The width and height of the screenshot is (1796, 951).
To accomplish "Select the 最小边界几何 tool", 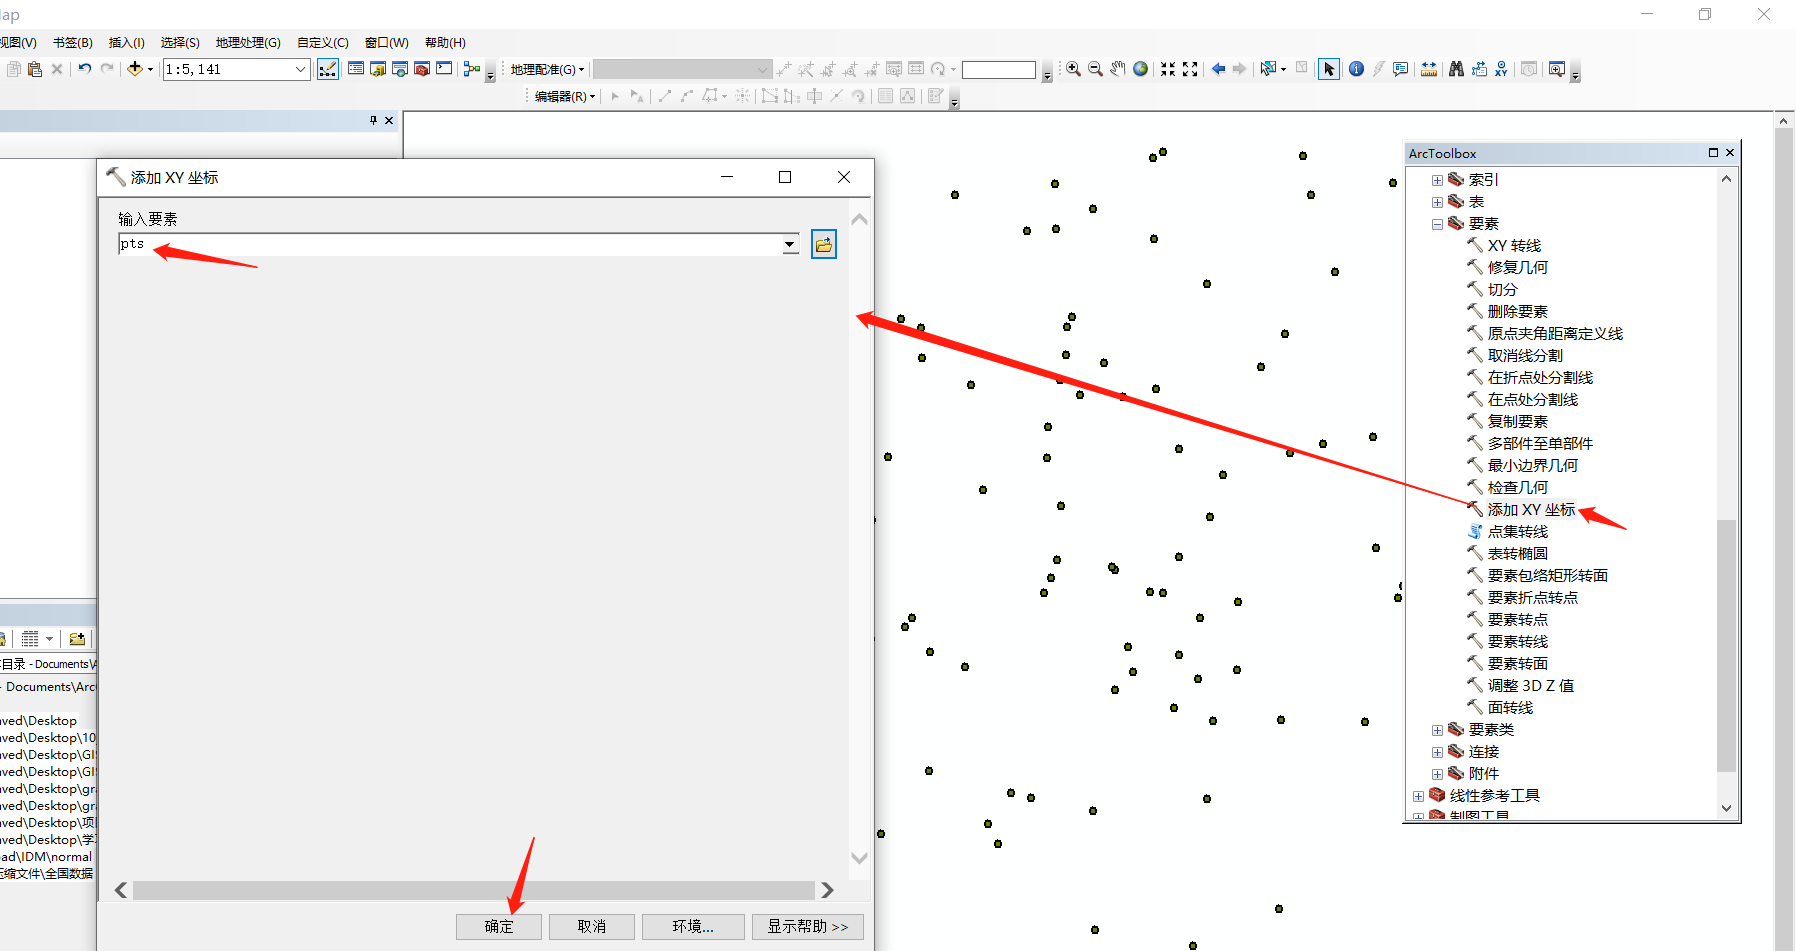I will (1532, 466).
